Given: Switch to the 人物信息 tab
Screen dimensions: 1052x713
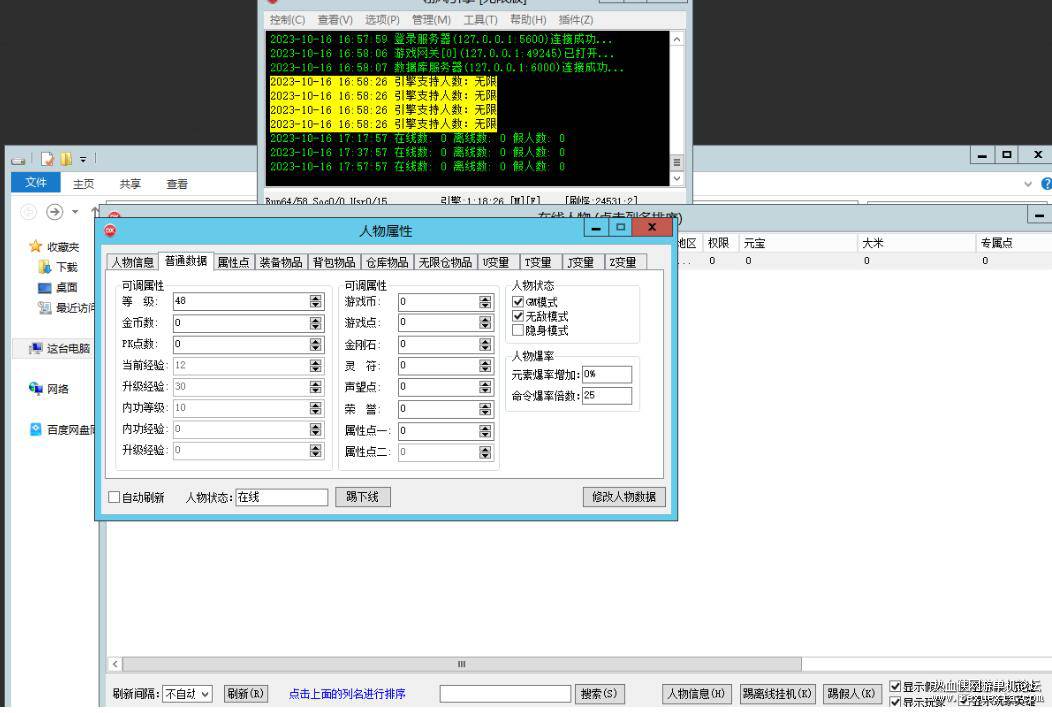Looking at the screenshot, I should coord(133,262).
